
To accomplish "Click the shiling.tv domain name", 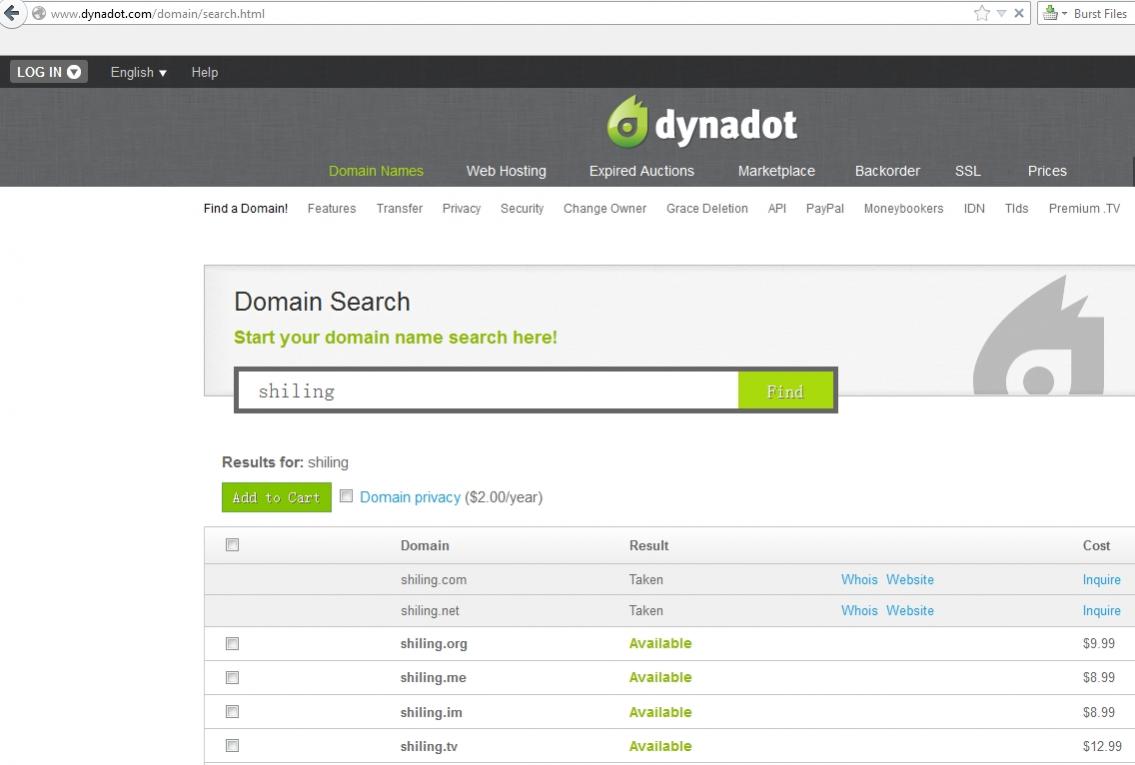I will pyautogui.click(x=429, y=746).
